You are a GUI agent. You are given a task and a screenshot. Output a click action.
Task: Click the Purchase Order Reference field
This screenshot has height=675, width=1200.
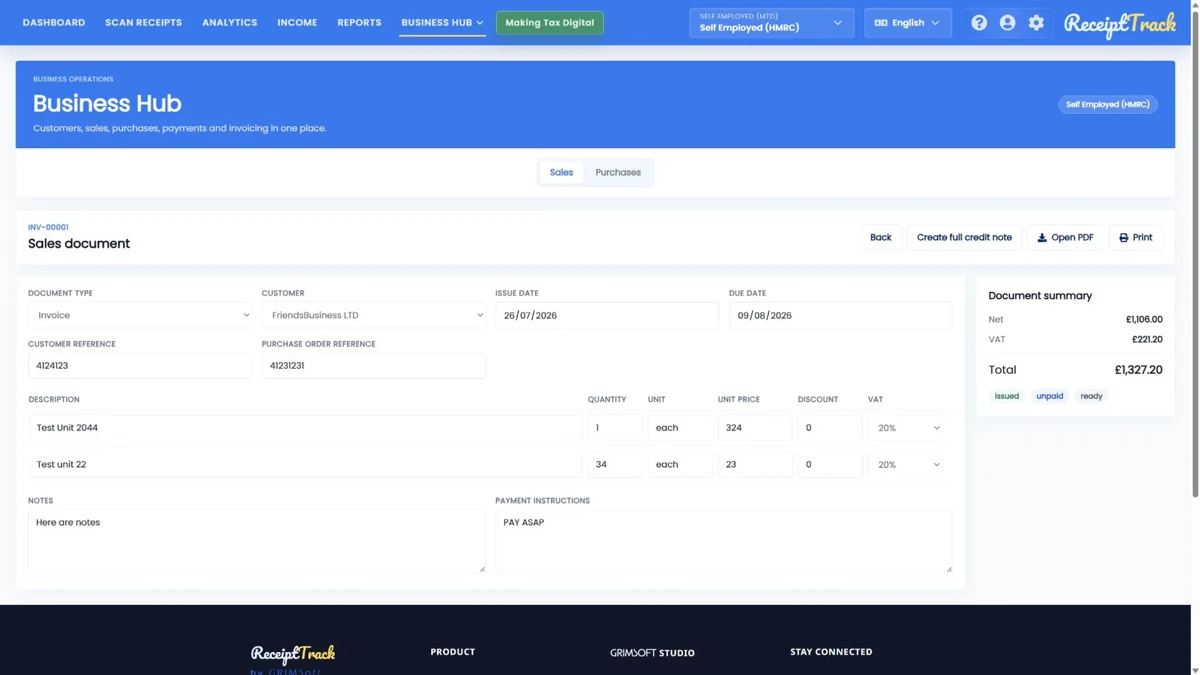[374, 366]
